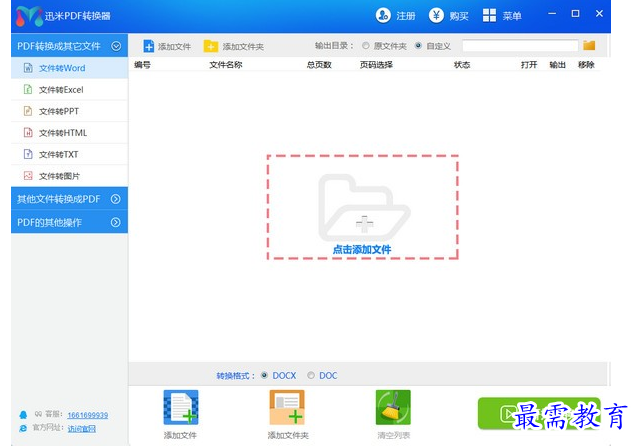Click the 状态 column header
Image resolution: width=636 pixels, height=448 pixels.
tap(462, 64)
